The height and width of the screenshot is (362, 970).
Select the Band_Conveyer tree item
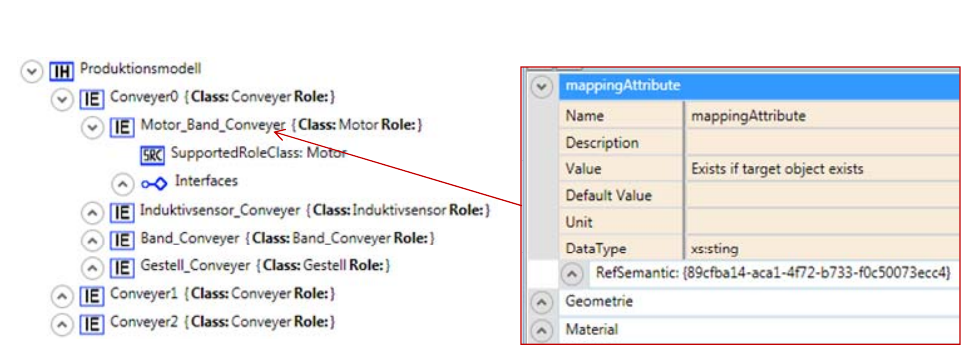pos(288,238)
